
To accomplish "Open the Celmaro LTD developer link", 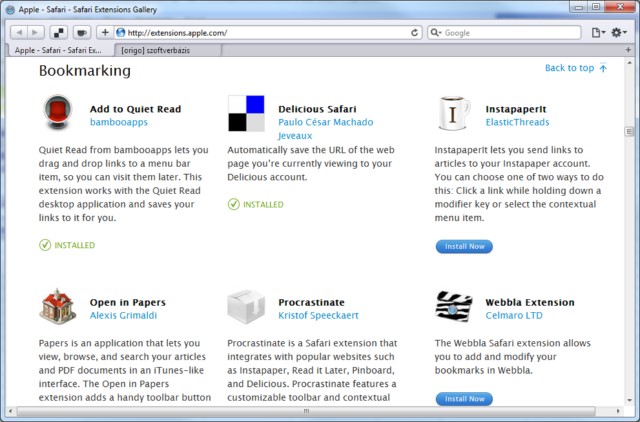I will click(x=514, y=315).
